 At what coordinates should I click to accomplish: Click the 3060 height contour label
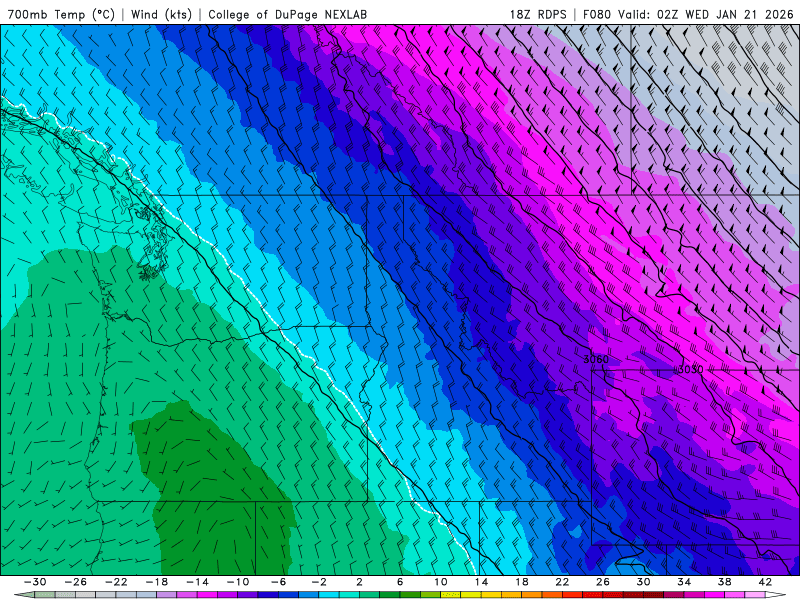coord(596,359)
